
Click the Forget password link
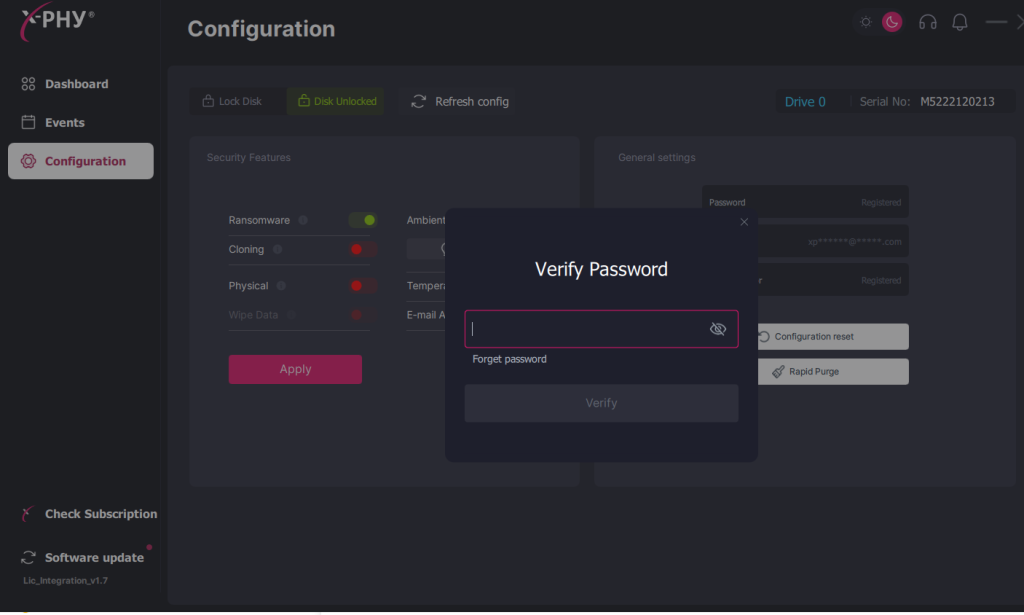point(509,359)
